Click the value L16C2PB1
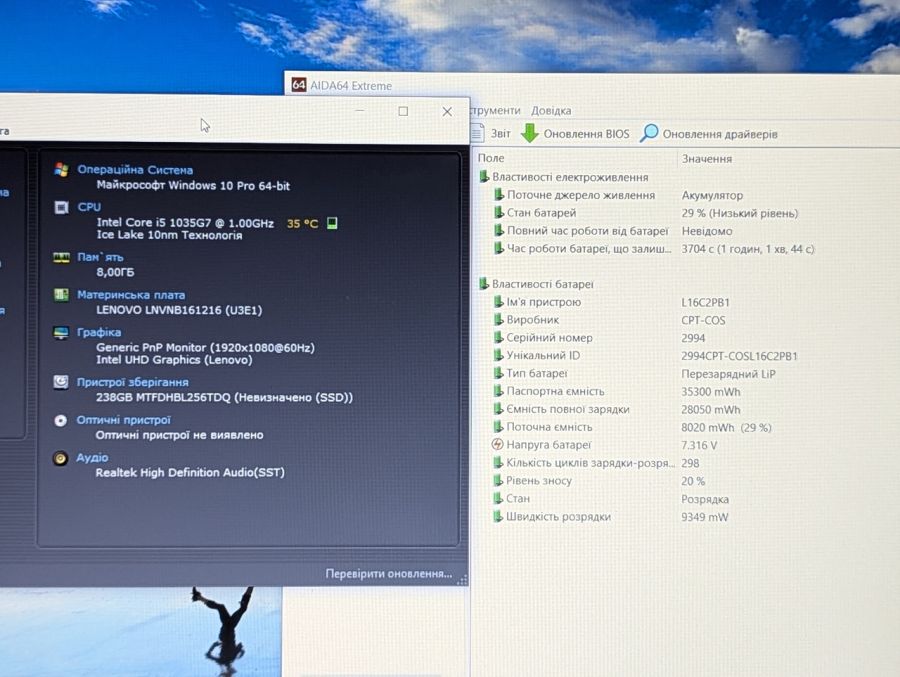Viewport: 900px width, 677px height. pos(705,302)
